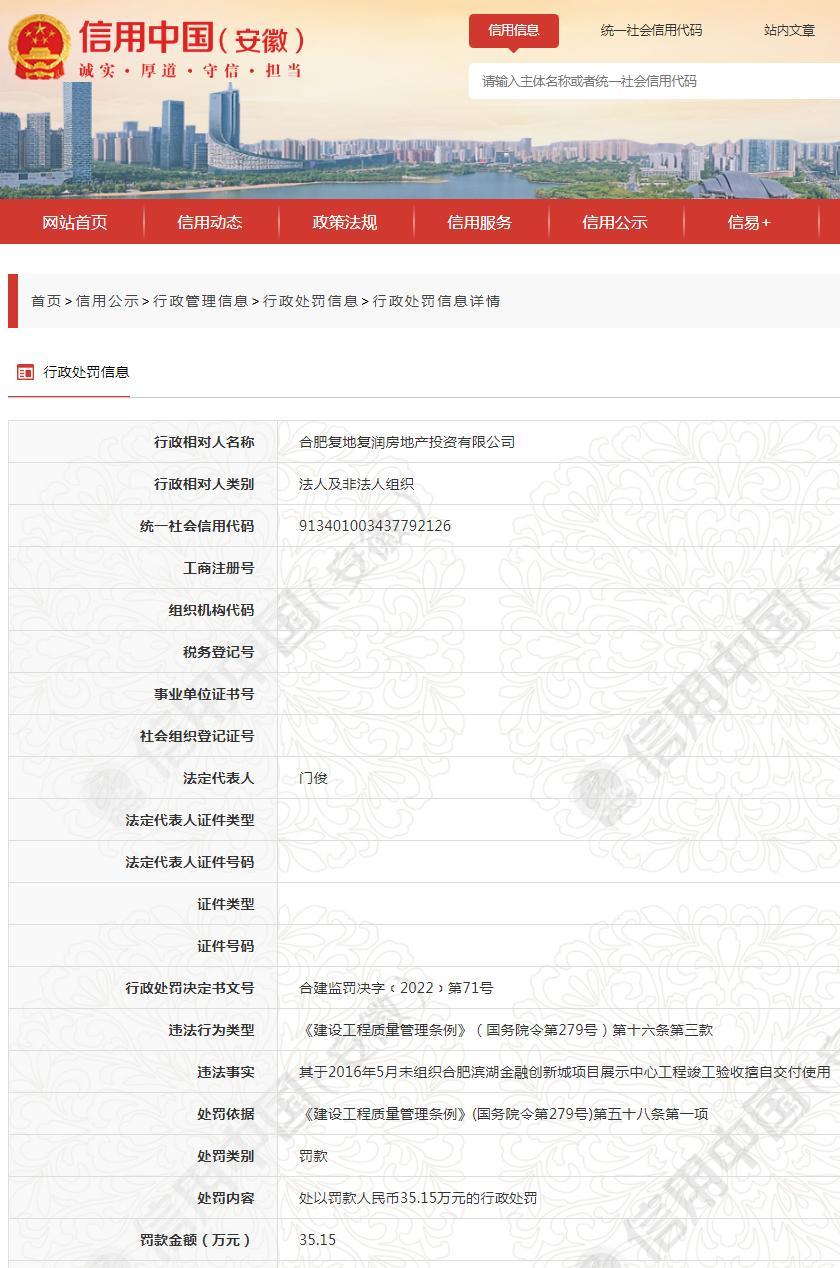Focus the subject name search input field
This screenshot has height=1268, width=840.
pyautogui.click(x=655, y=81)
